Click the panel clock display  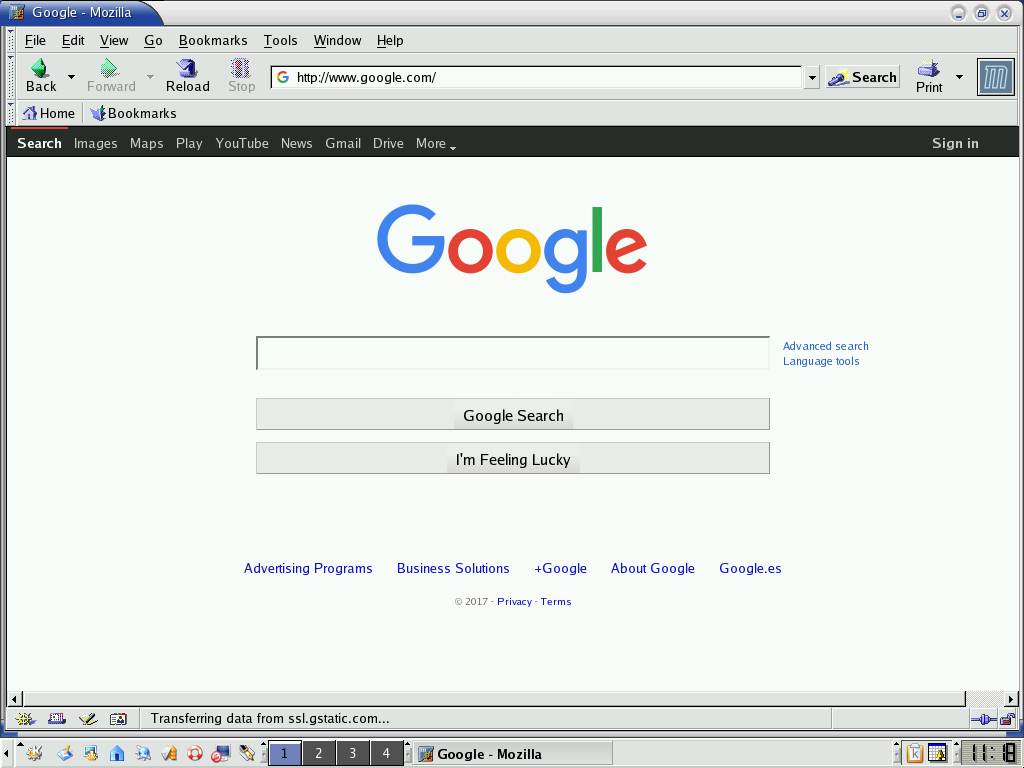(x=991, y=753)
